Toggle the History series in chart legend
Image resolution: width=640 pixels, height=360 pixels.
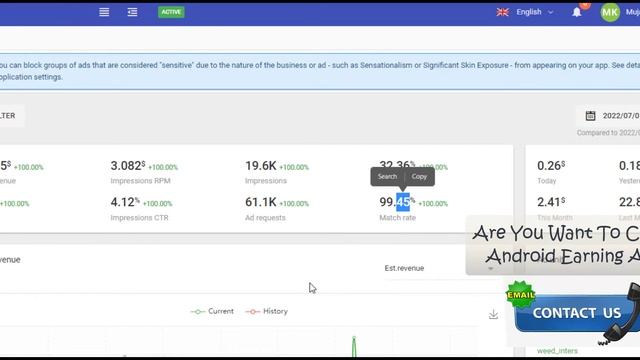coord(267,311)
